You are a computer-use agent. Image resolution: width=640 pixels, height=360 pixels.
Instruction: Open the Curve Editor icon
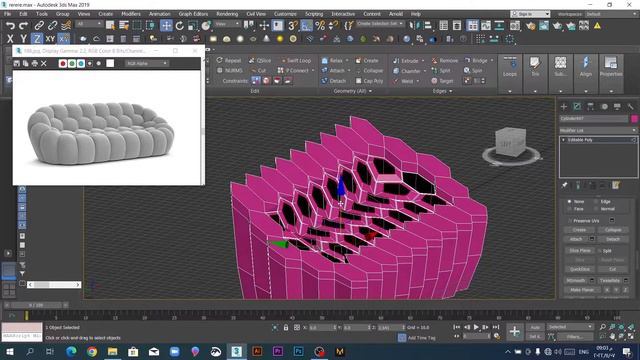[x=486, y=26]
